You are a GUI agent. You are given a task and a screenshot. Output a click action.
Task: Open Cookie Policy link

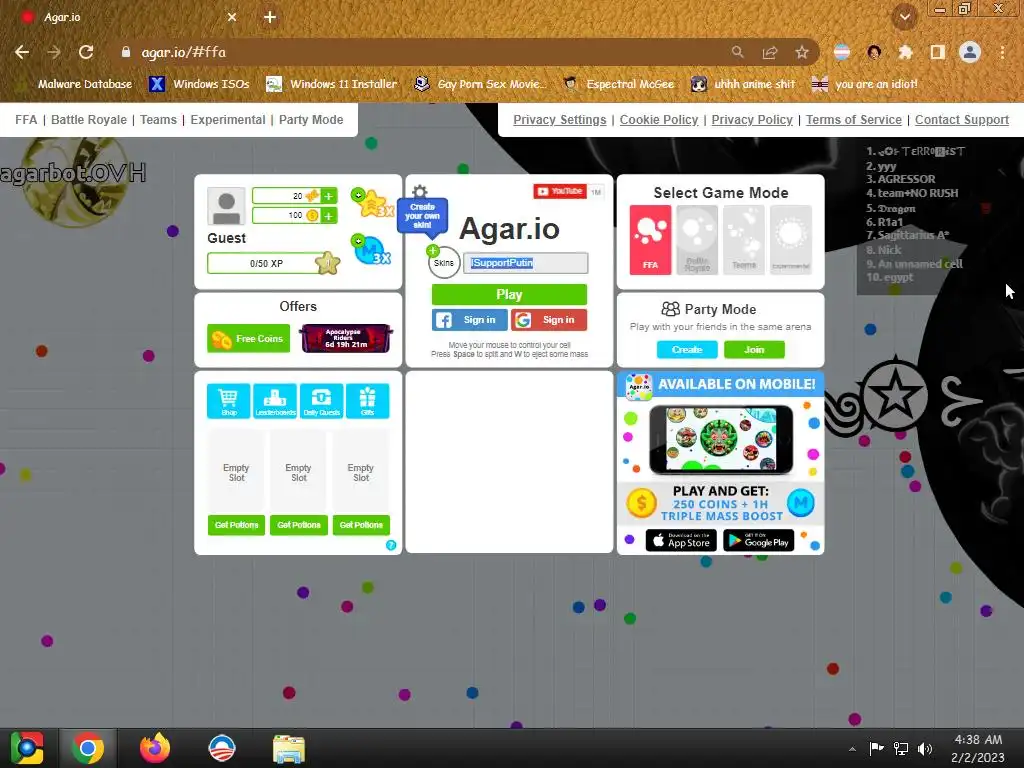[x=659, y=120]
